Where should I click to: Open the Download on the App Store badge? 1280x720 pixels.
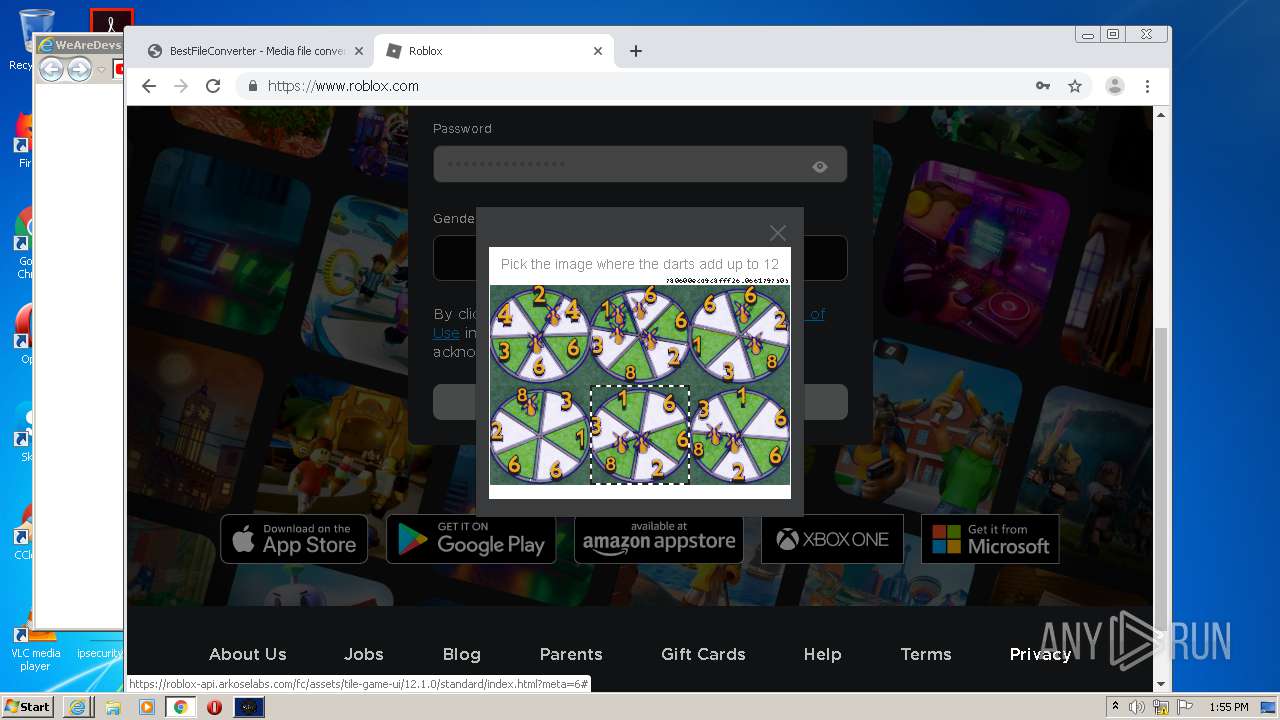(x=294, y=539)
